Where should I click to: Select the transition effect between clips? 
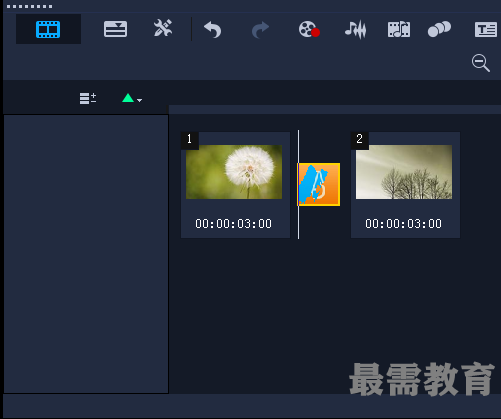(319, 184)
